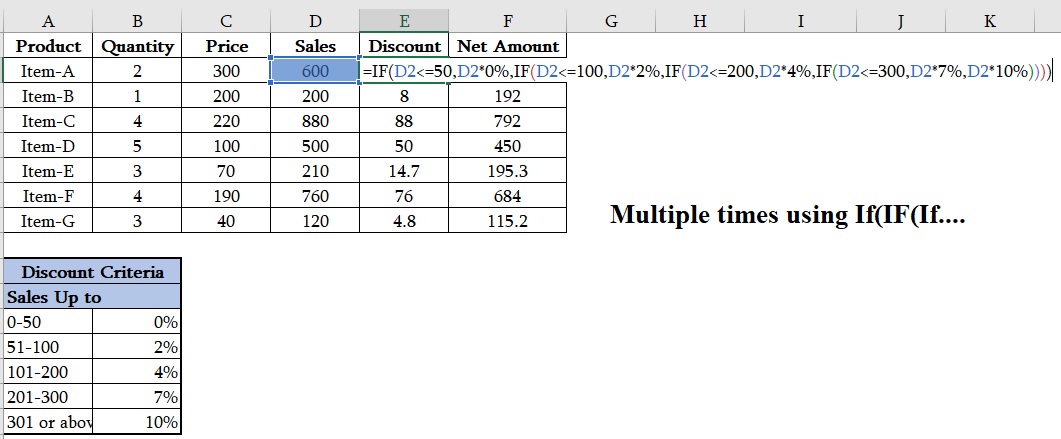Select Item-E net amount 195.3

click(x=507, y=171)
